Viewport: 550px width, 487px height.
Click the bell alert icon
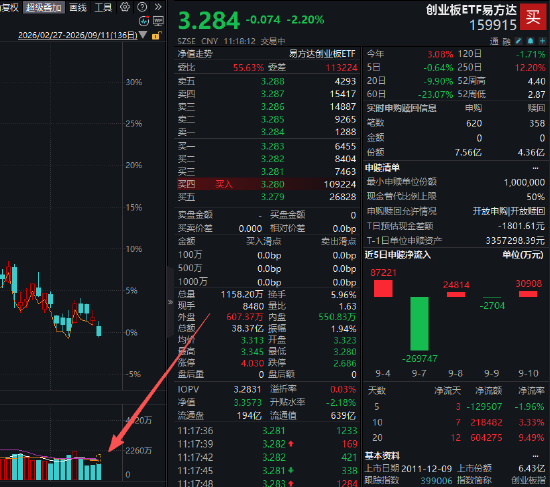[x=530, y=41]
